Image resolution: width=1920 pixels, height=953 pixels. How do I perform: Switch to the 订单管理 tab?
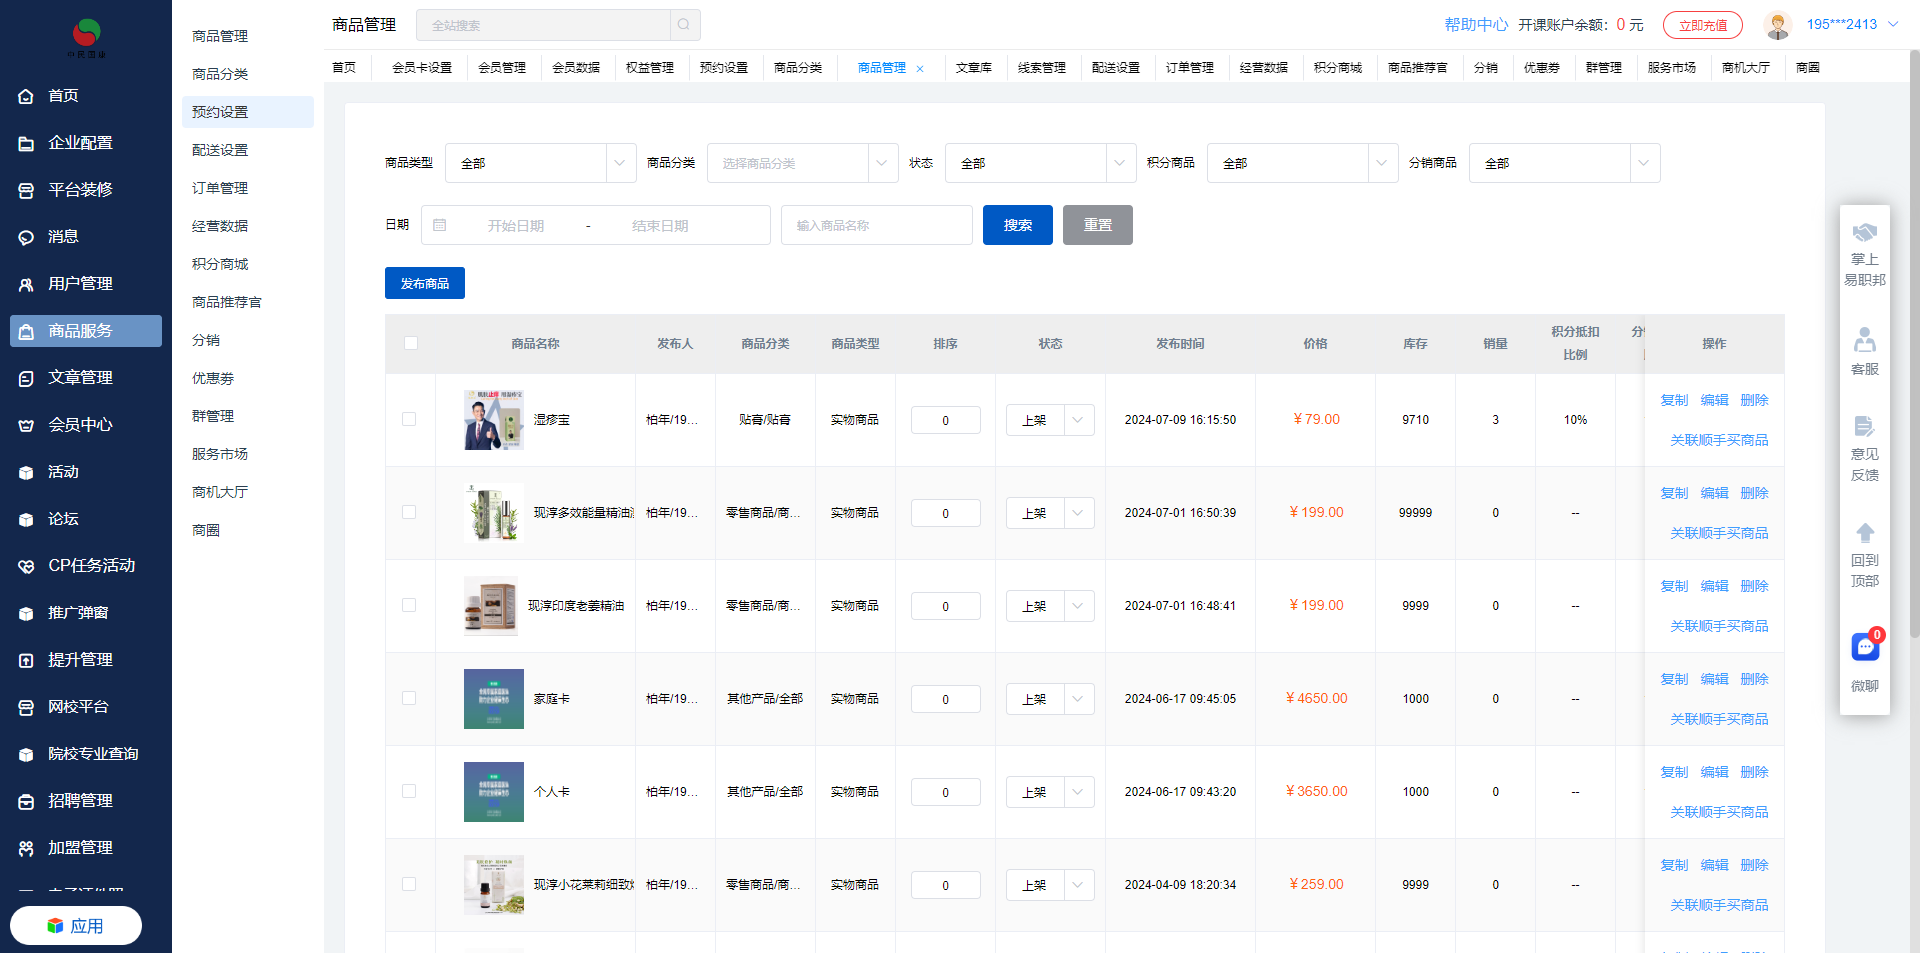click(1189, 68)
